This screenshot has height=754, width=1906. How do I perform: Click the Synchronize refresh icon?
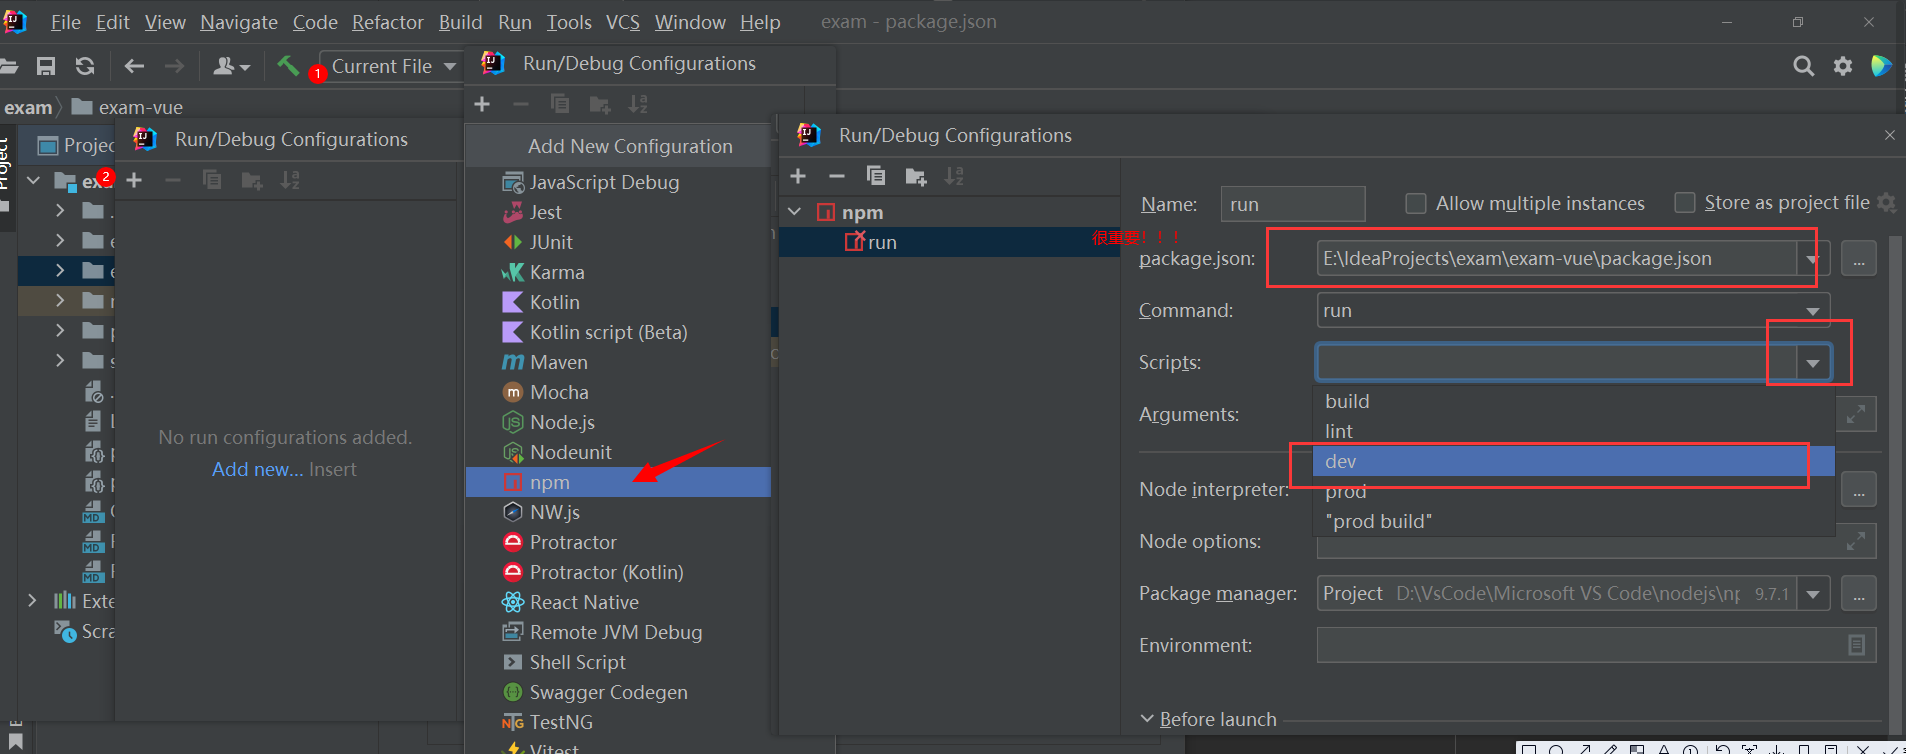pos(85,66)
